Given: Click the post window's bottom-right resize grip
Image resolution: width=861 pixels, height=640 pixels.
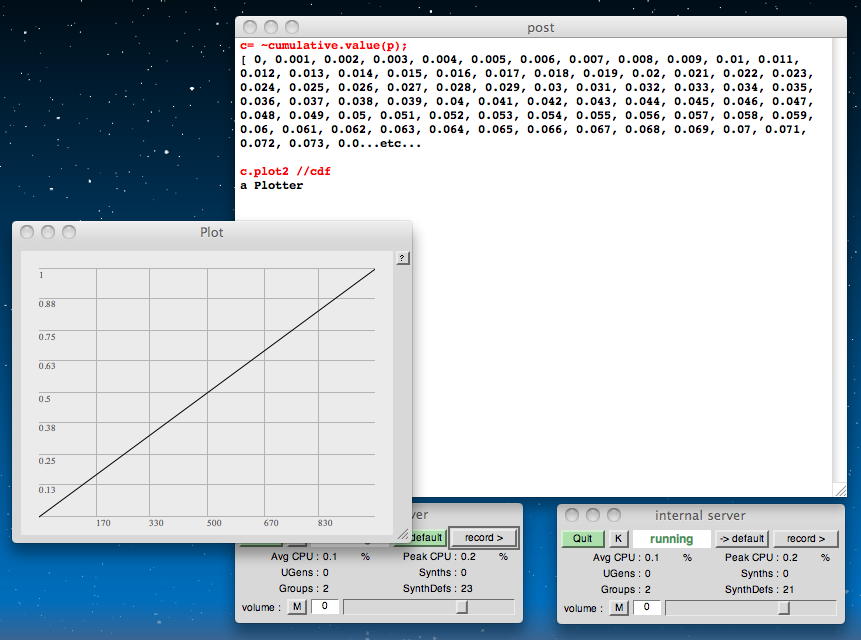Looking at the screenshot, I should pyautogui.click(x=839, y=489).
